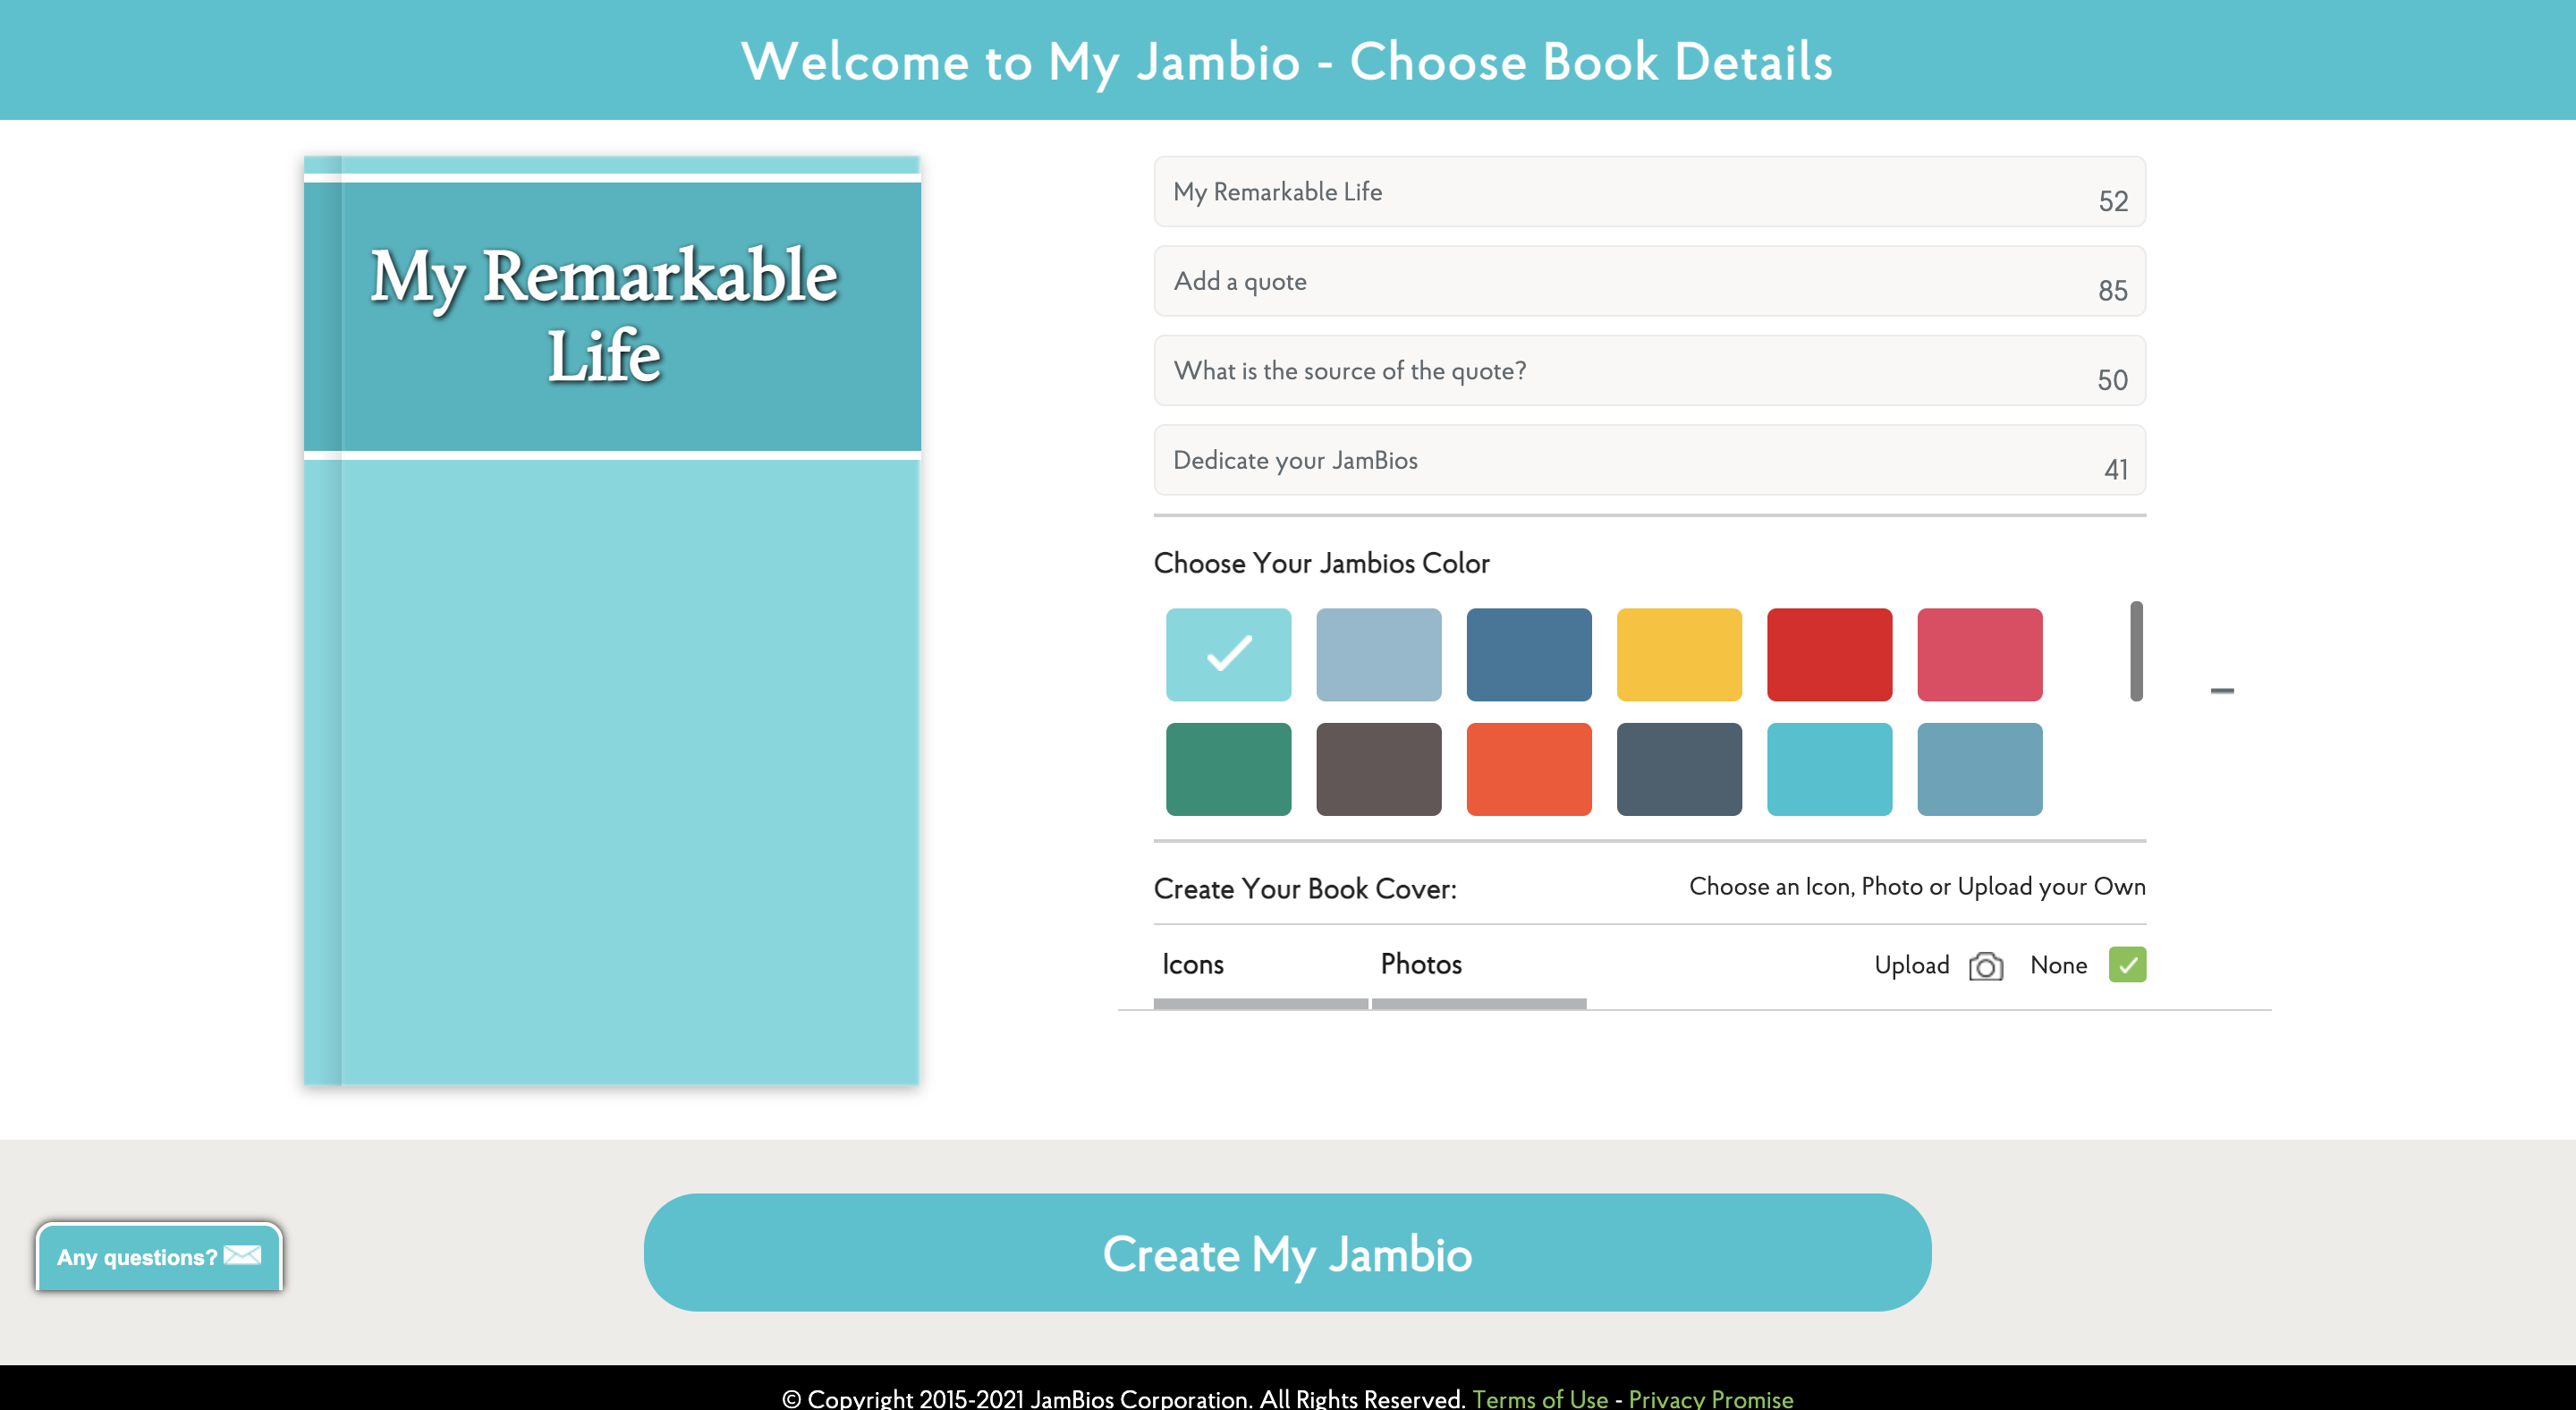This screenshot has height=1410, width=2576.
Task: Click the quote source input field
Action: click(1649, 370)
